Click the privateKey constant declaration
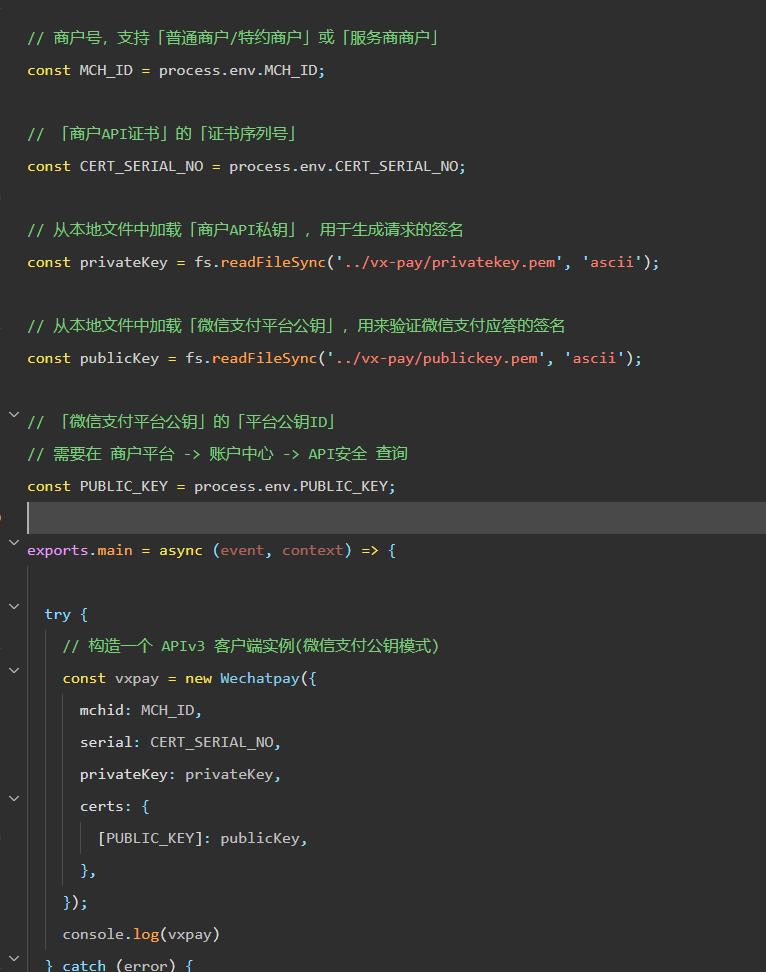The image size is (766, 972). [123, 263]
